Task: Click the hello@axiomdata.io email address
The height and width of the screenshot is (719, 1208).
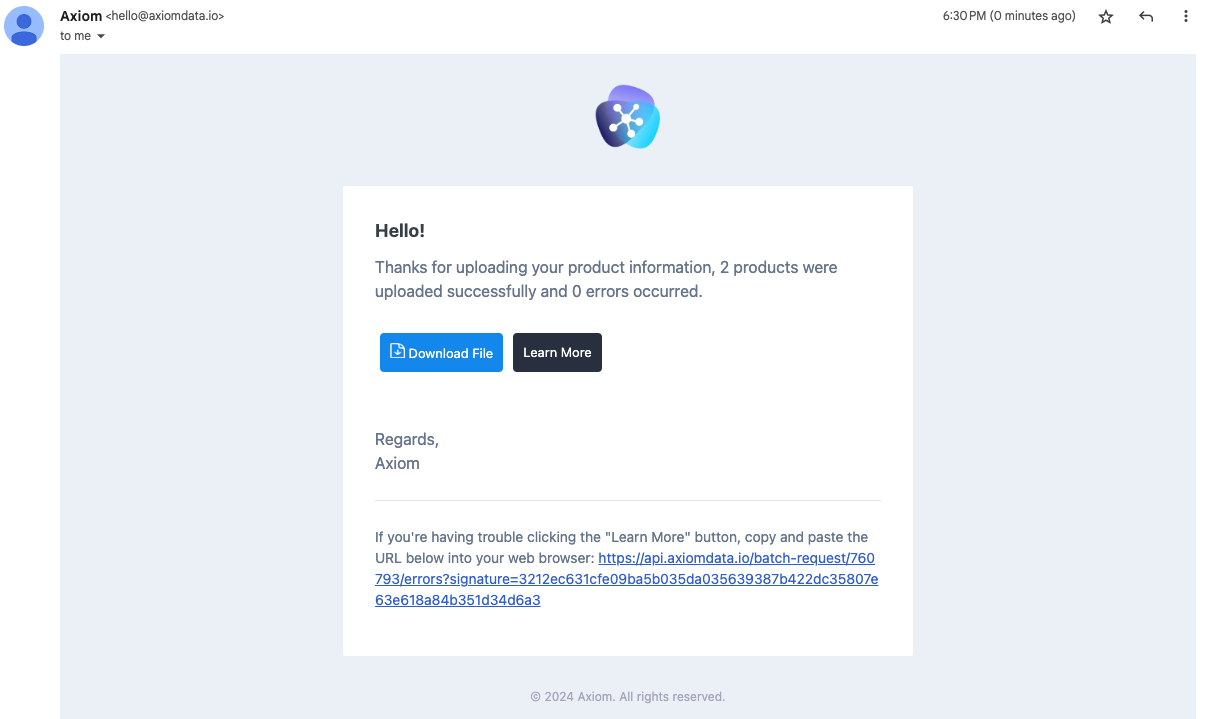Action: (165, 17)
